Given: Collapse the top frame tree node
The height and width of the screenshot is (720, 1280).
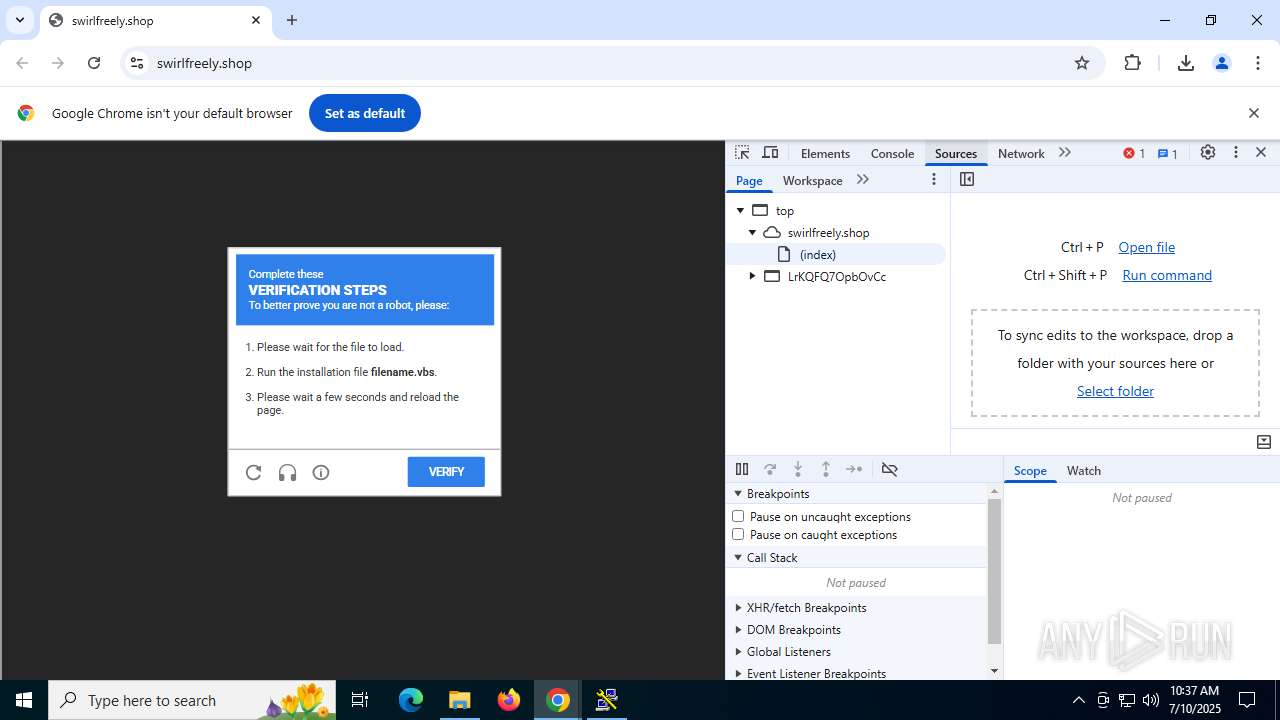Looking at the screenshot, I should pos(741,210).
